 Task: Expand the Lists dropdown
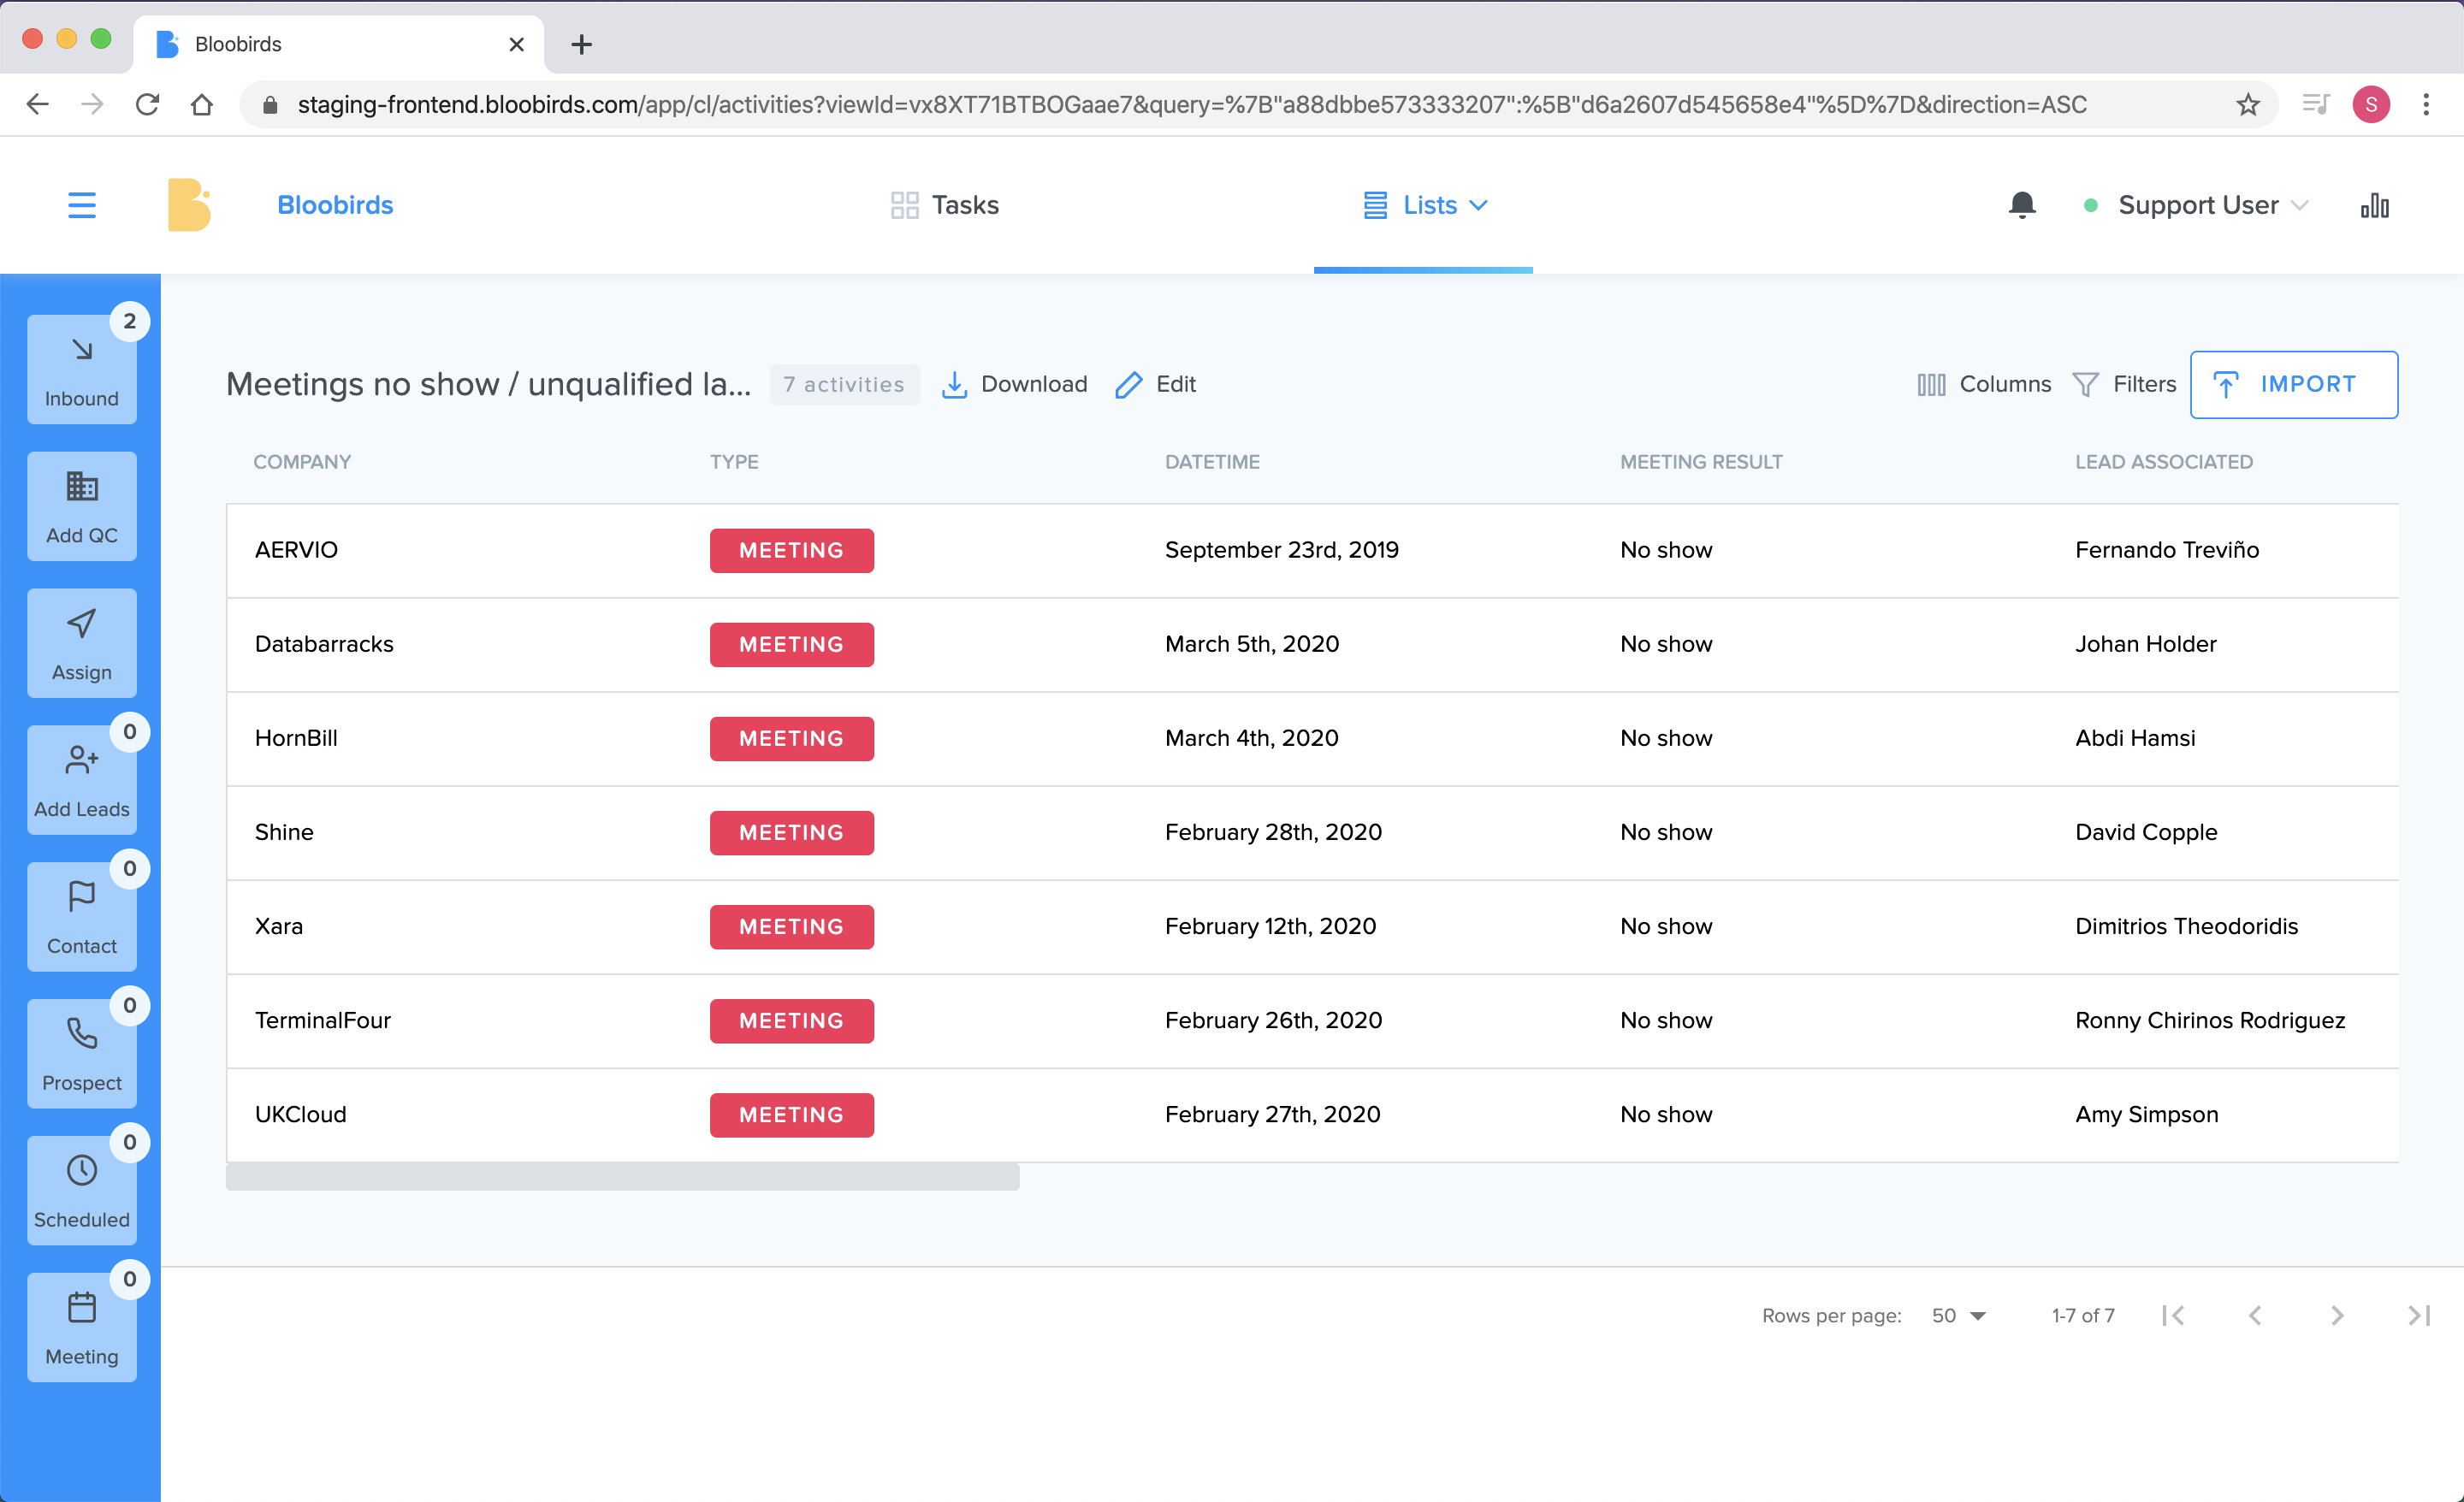click(x=1425, y=205)
